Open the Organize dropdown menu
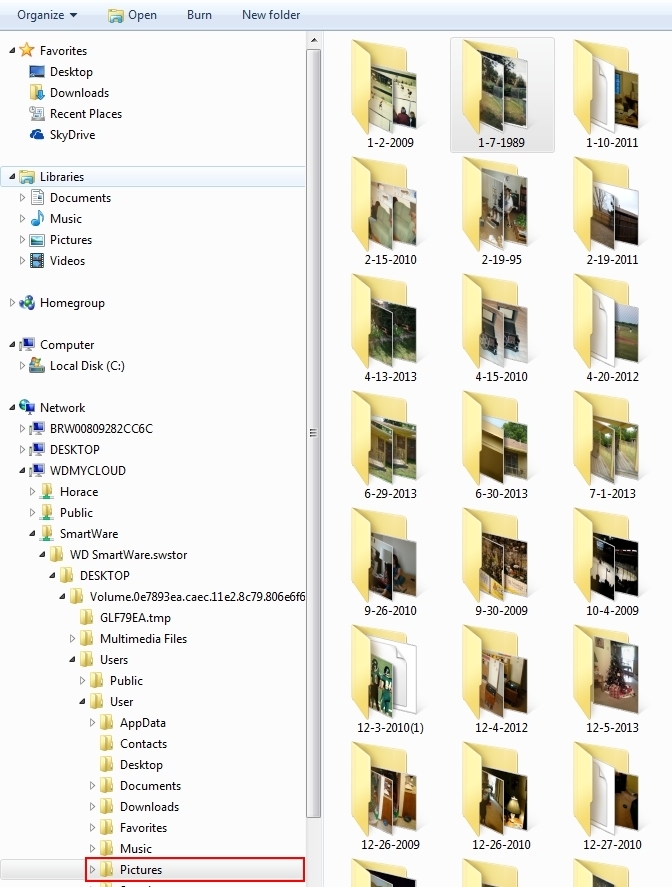Screen dimensions: 672x887 pos(47,15)
